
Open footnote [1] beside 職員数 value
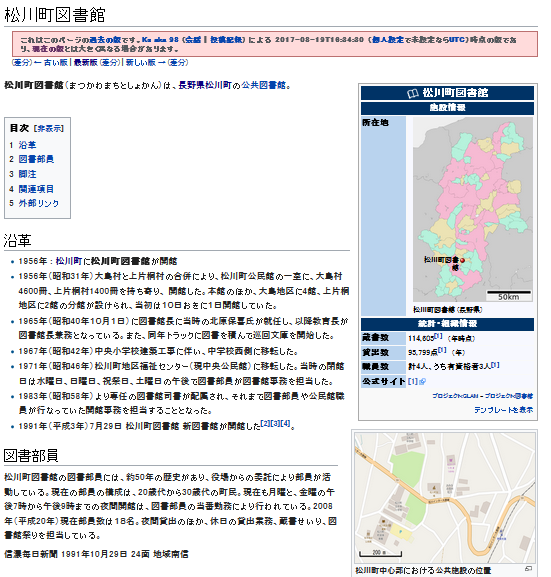pos(495,365)
